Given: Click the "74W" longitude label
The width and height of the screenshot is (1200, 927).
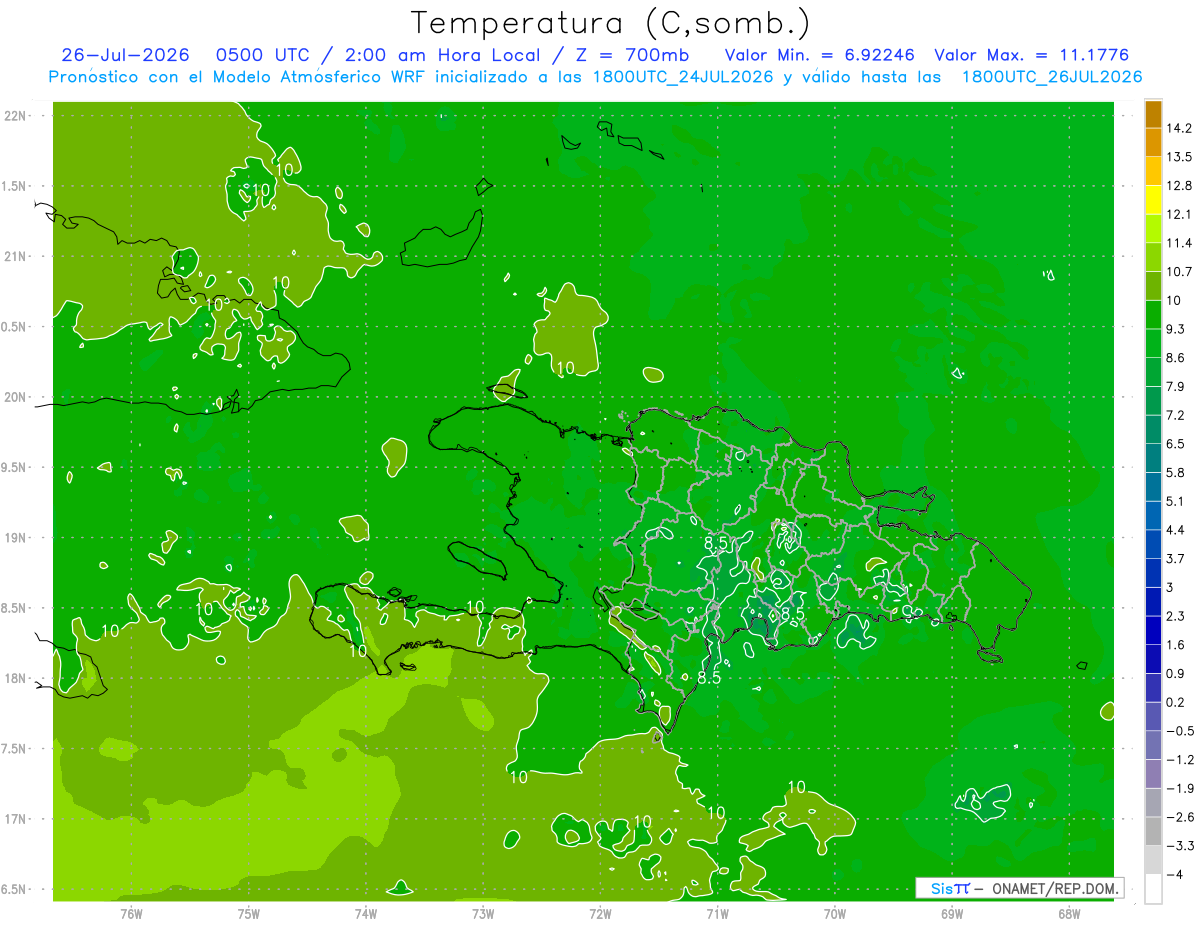Looking at the screenshot, I should (x=365, y=913).
